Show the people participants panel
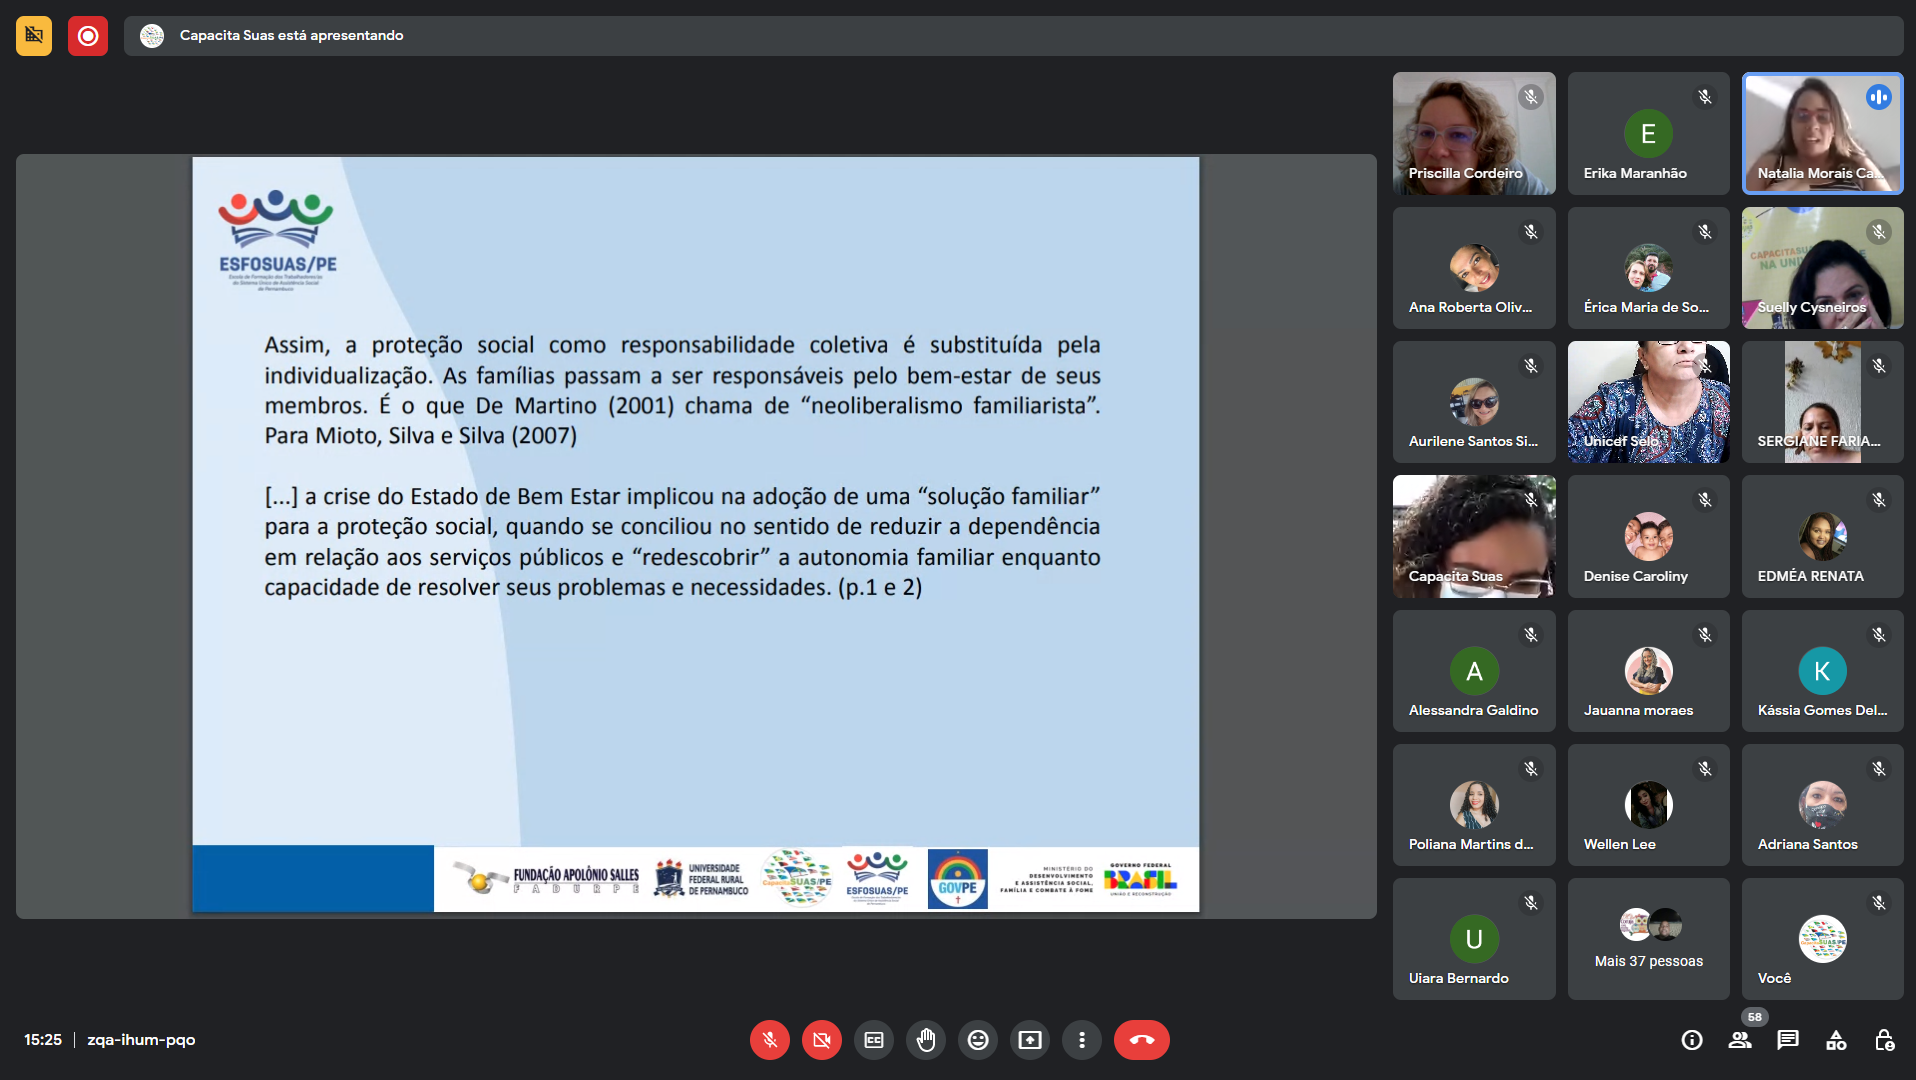 1740,1040
